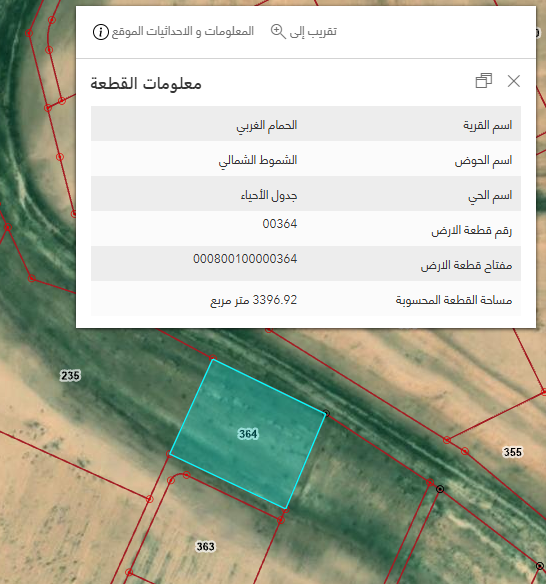546x584 pixels.
Task: Click highlighted parcel 364 on the map
Action: click(248, 434)
